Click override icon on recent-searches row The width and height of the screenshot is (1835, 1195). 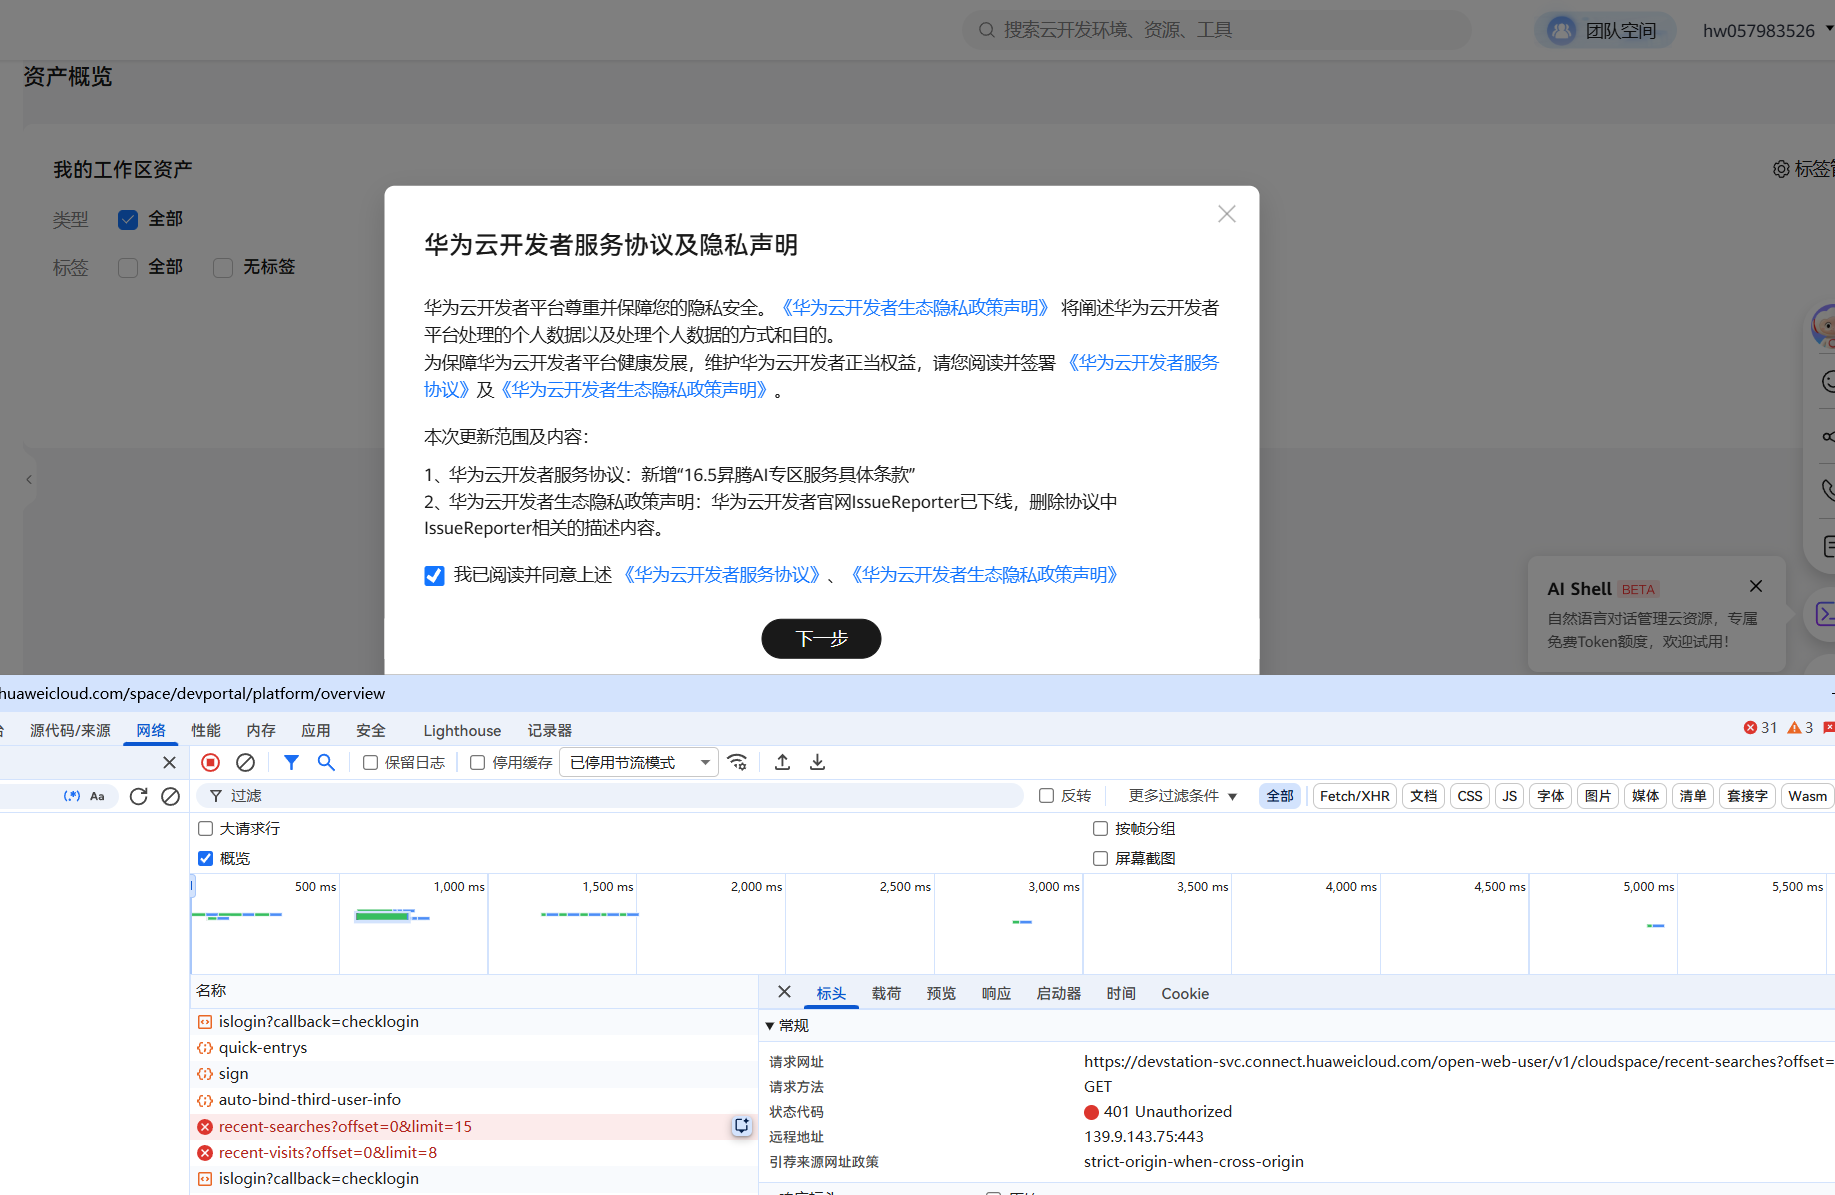742,1126
